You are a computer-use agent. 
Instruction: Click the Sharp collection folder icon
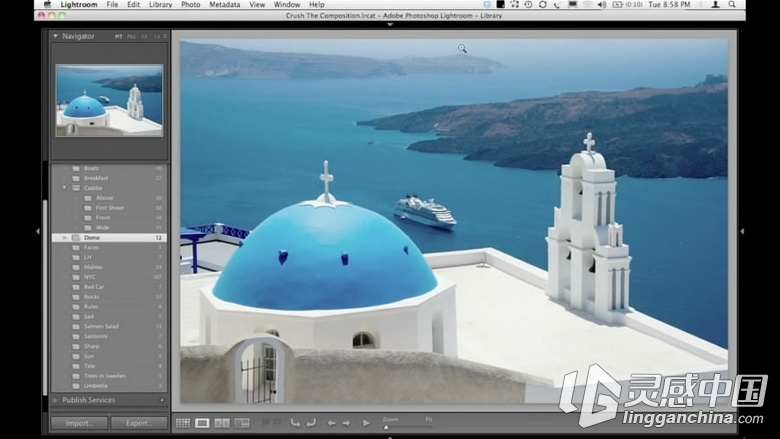click(76, 346)
